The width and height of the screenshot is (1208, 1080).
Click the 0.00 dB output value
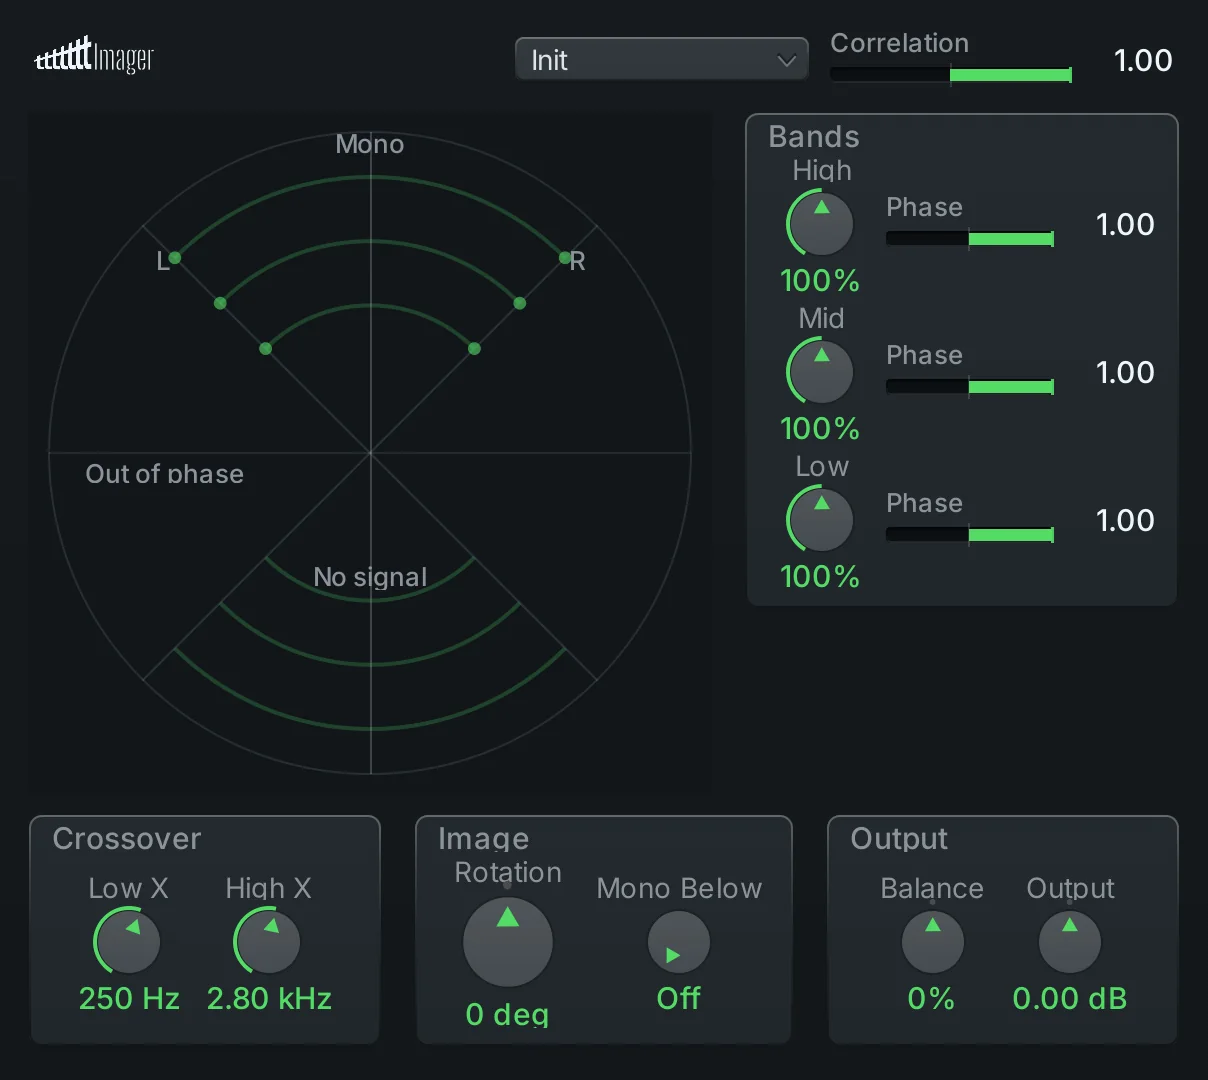pyautogui.click(x=1070, y=998)
